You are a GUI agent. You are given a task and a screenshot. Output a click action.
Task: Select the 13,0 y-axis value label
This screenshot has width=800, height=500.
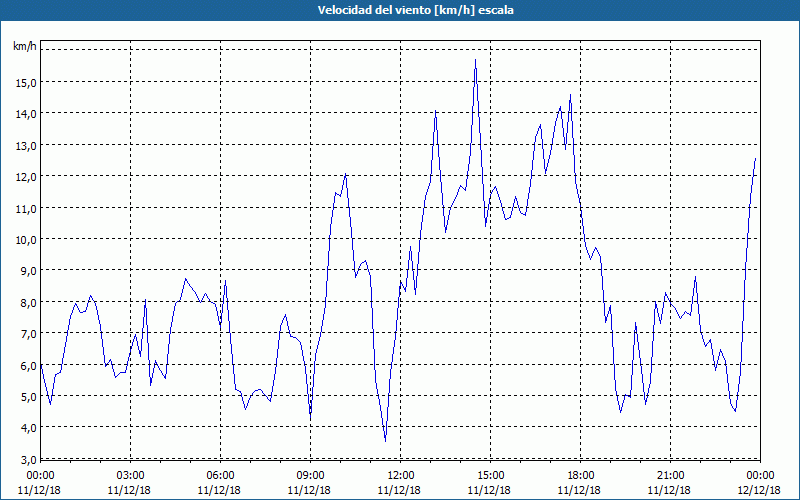tap(24, 145)
